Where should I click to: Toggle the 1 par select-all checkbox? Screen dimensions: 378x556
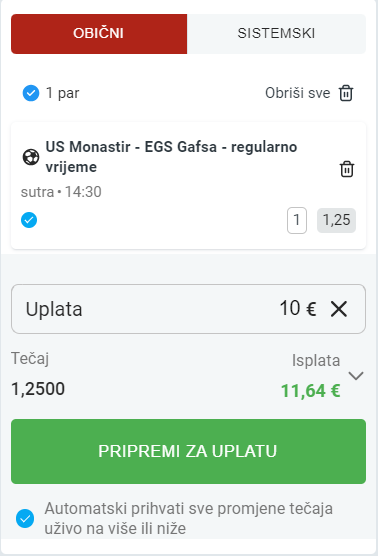pyautogui.click(x=31, y=93)
